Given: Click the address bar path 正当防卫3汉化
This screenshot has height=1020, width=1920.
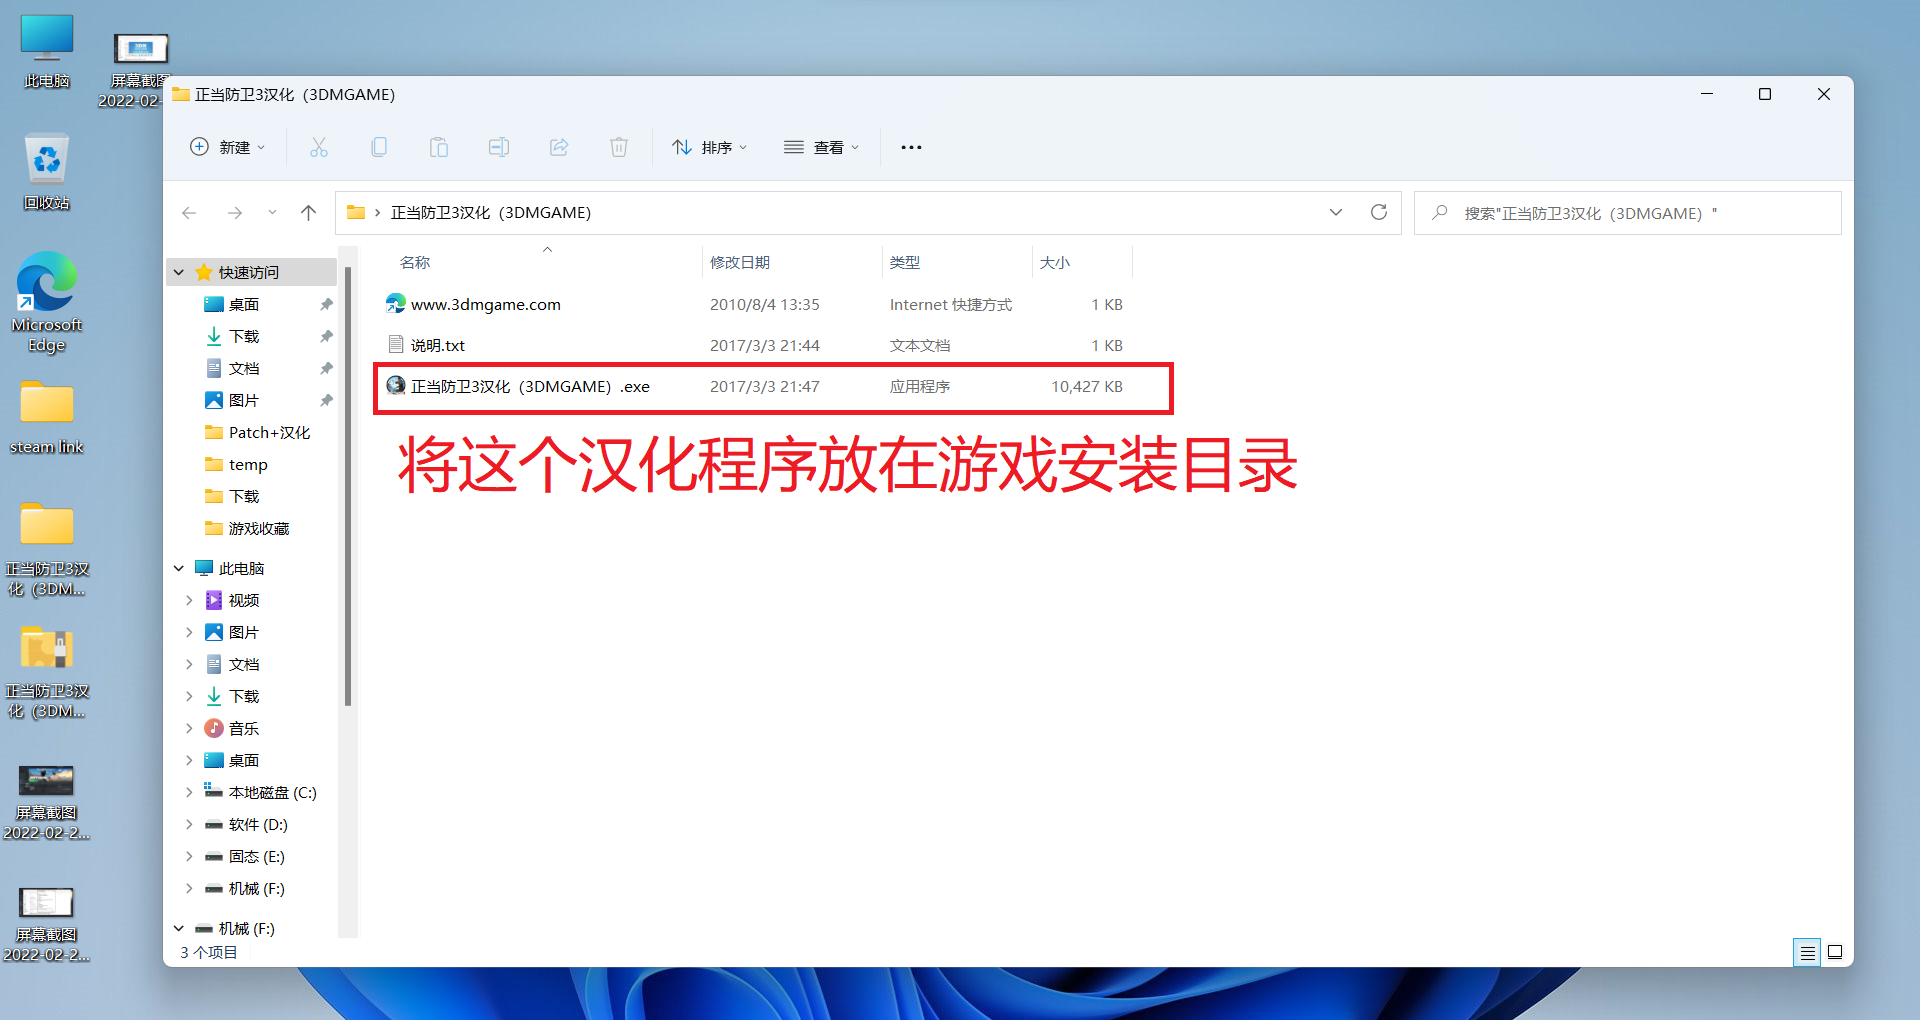Looking at the screenshot, I should [x=491, y=213].
